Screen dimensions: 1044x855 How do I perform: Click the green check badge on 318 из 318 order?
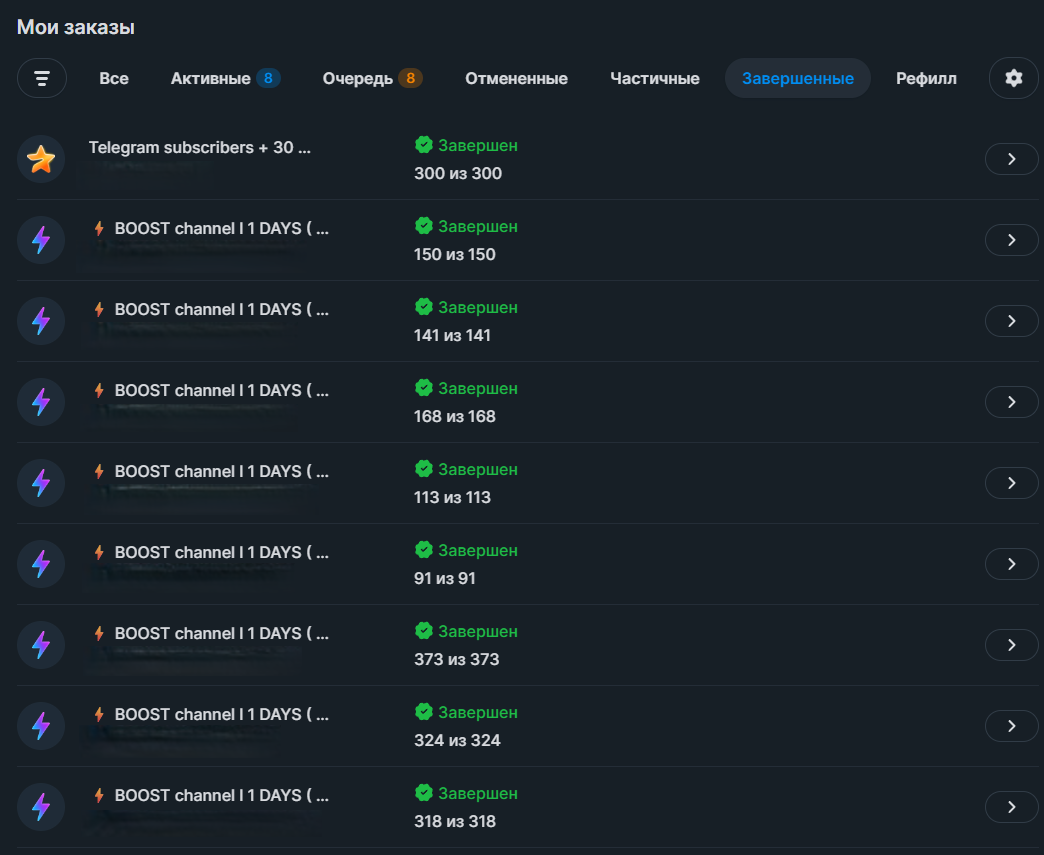[x=423, y=793]
